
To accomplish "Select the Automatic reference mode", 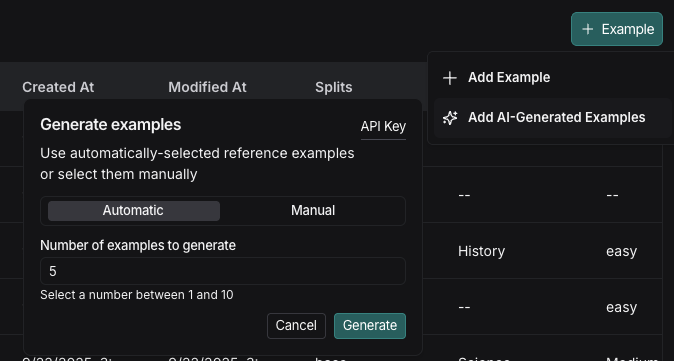I will (134, 211).
